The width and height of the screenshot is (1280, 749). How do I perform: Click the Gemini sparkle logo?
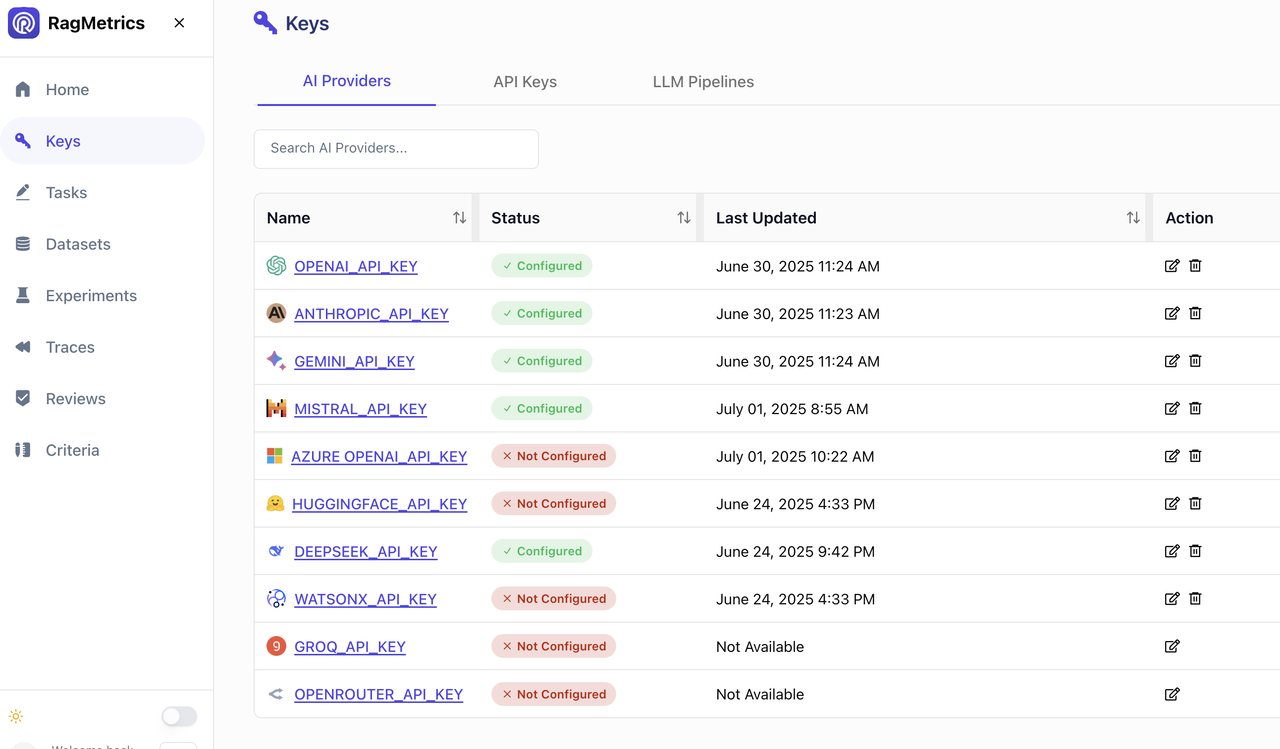pyautogui.click(x=276, y=361)
